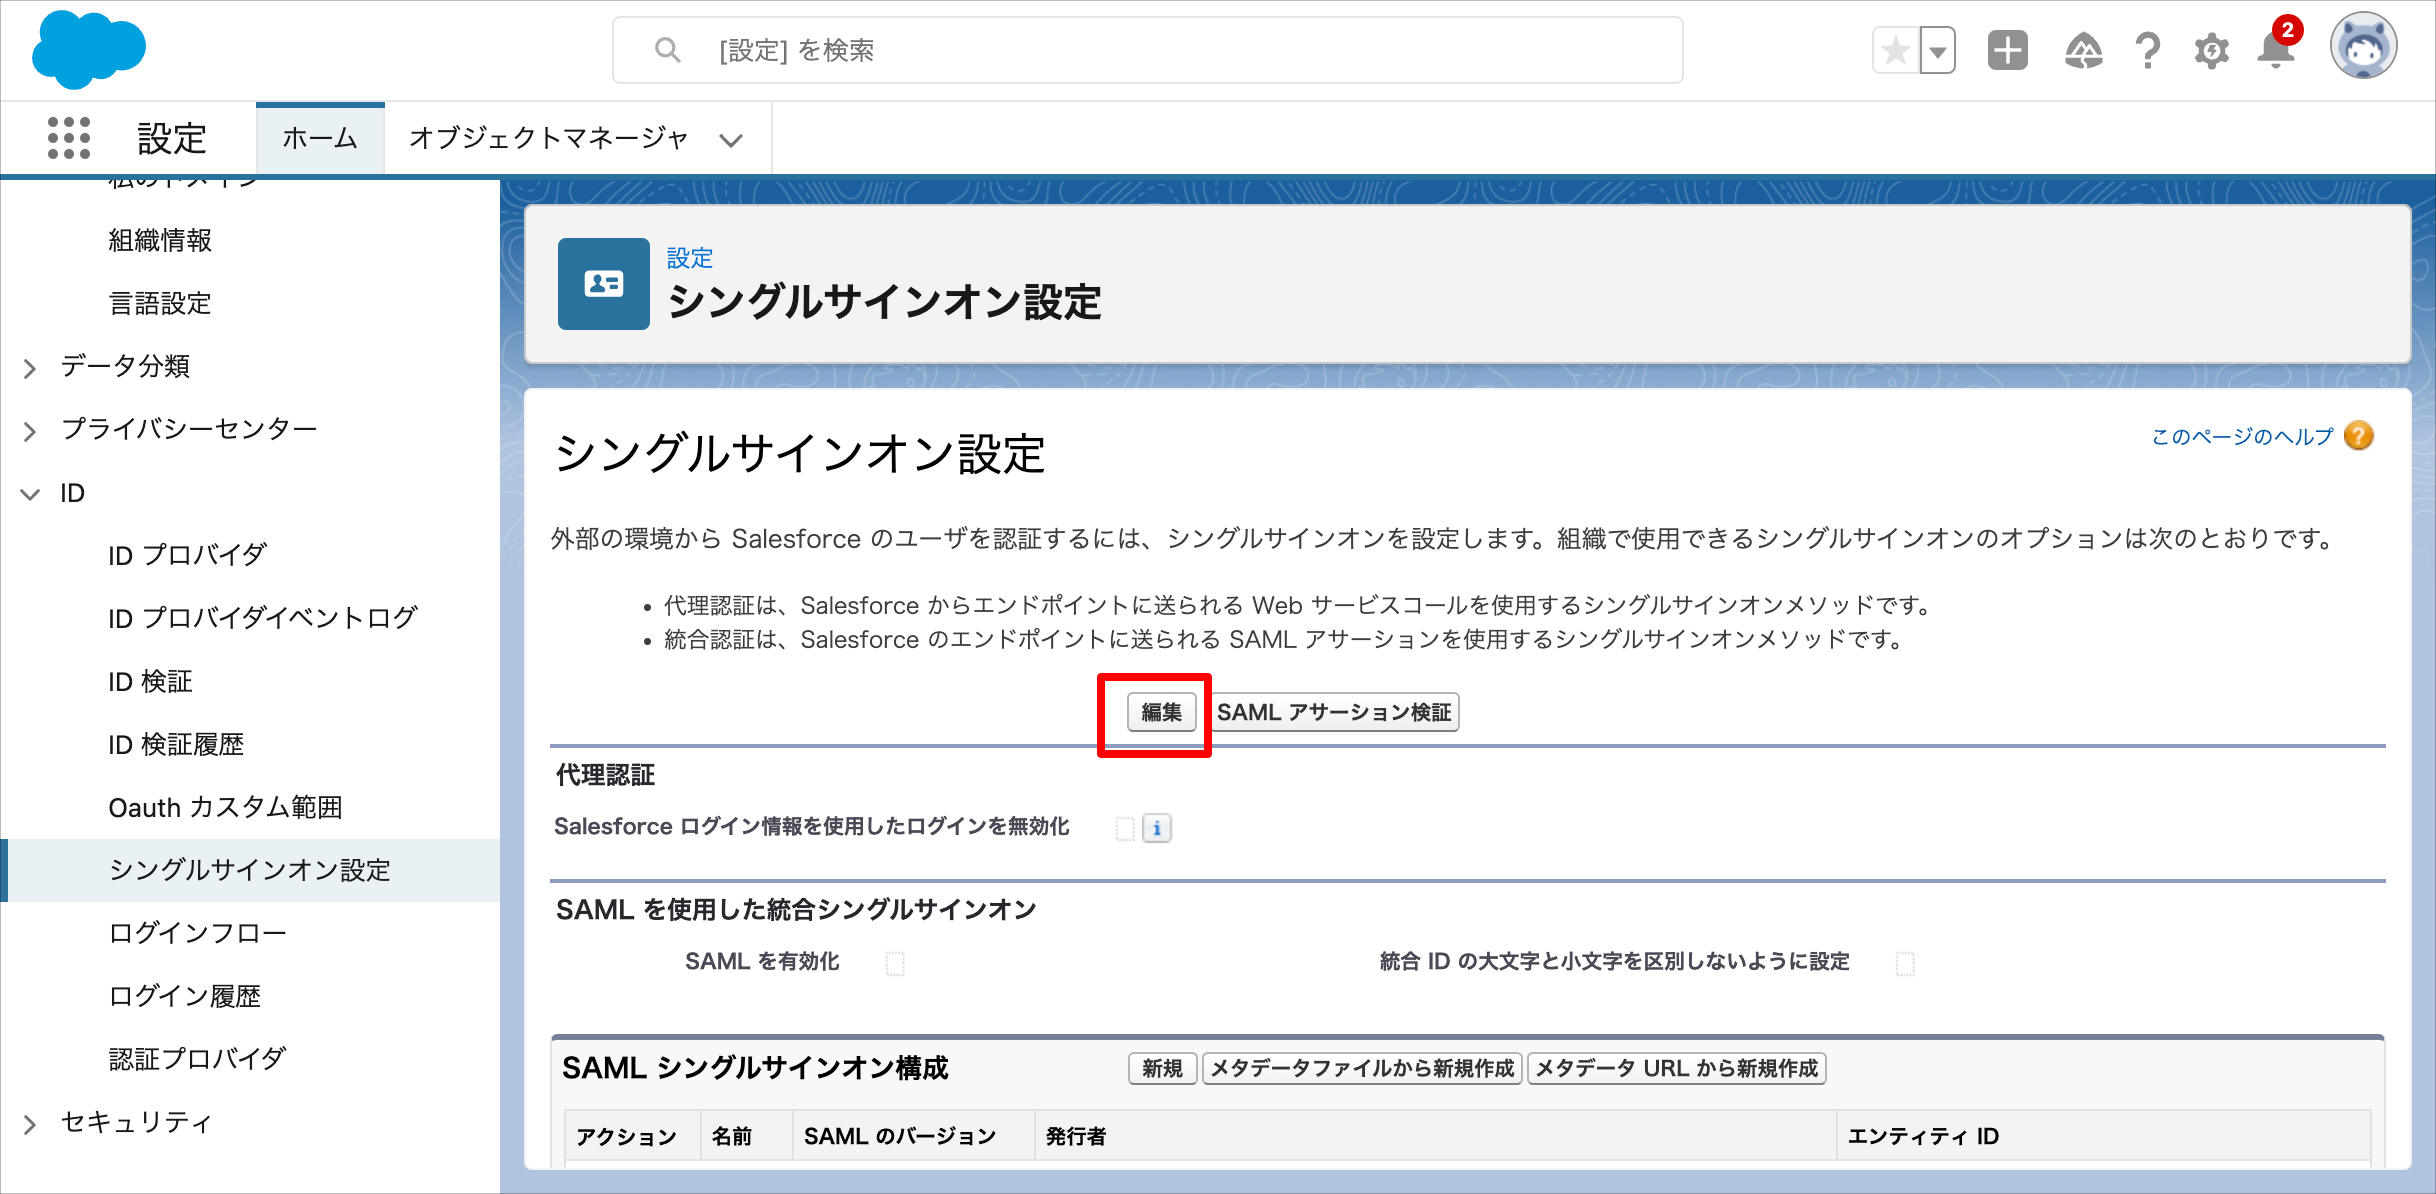Open the global actions plus icon

pos(2007,50)
